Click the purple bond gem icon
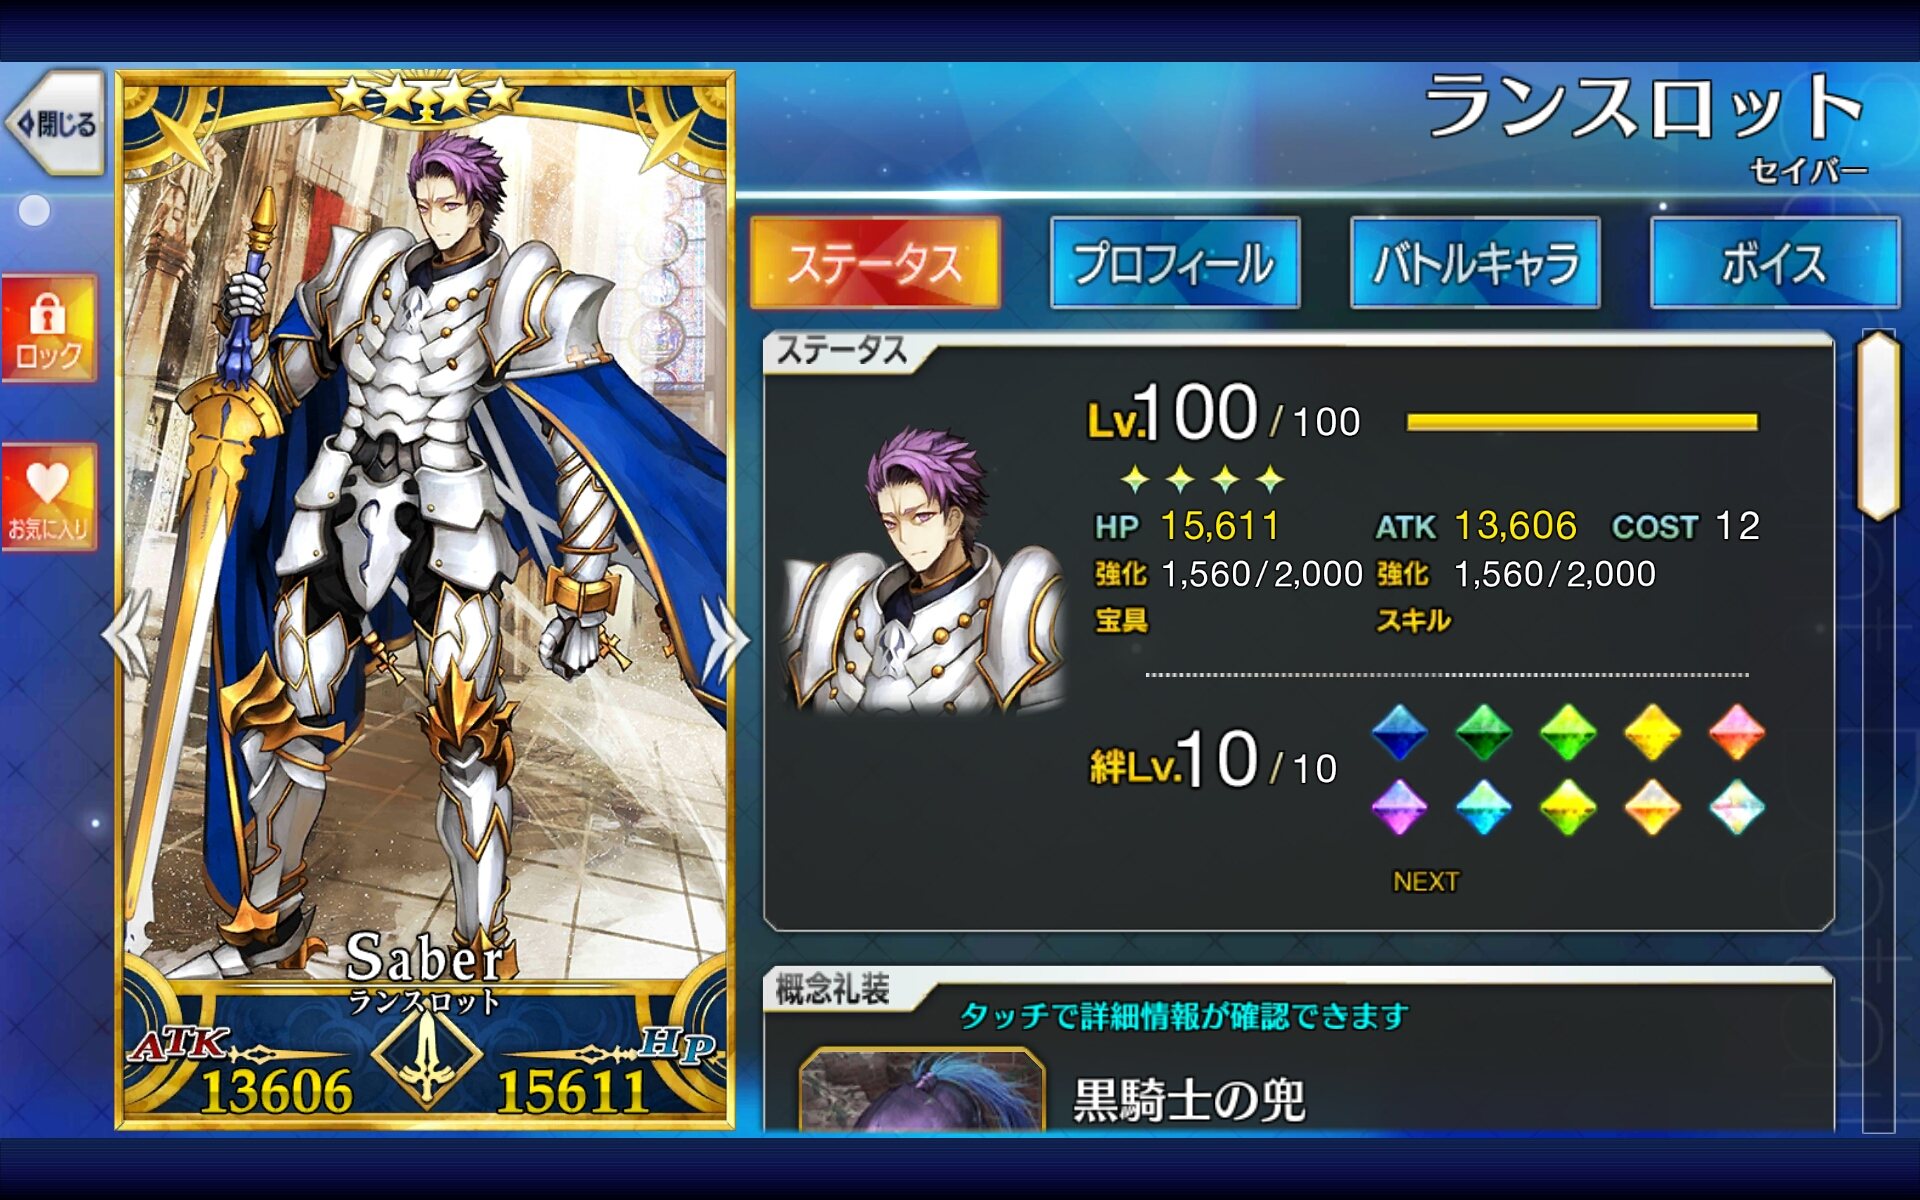 1400,807
